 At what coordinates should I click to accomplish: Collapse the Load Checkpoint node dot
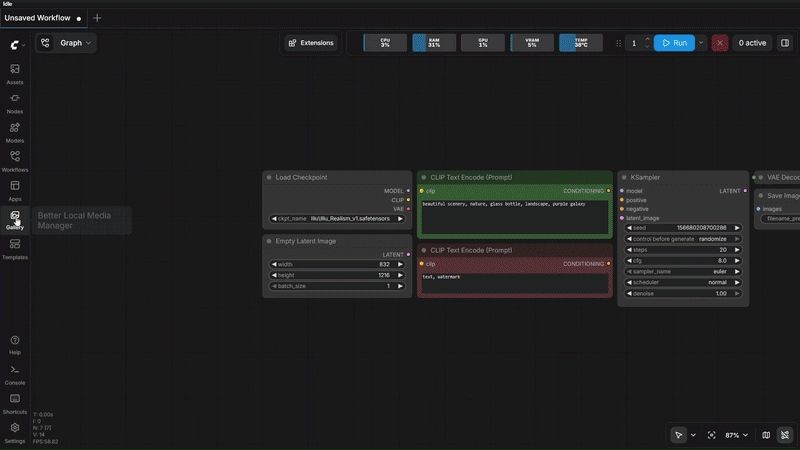point(269,178)
